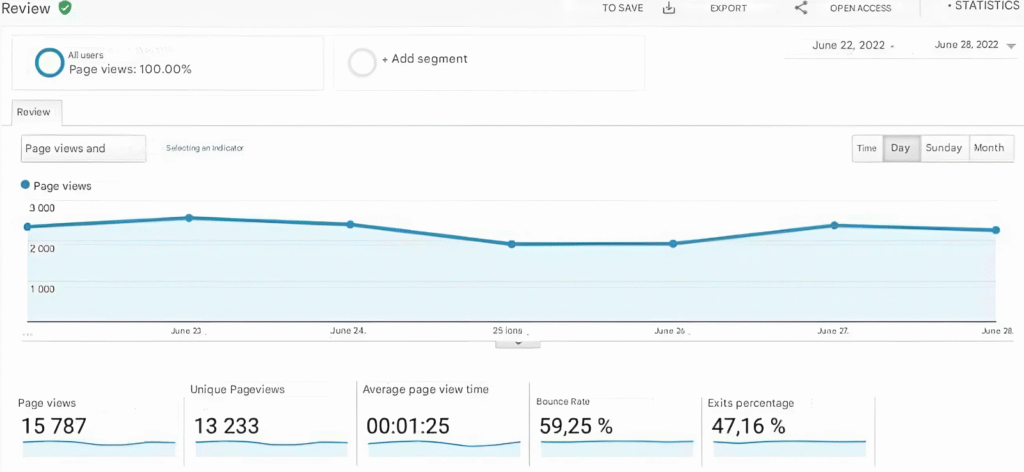Switch chart granularity to Time
Image resolution: width=1024 pixels, height=472 pixels.
point(867,148)
